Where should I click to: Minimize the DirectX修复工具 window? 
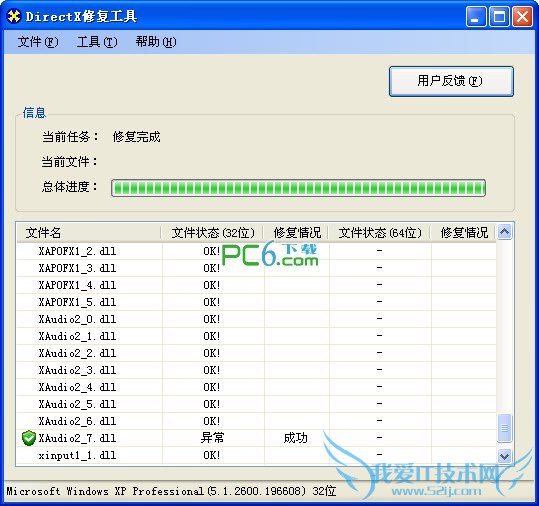click(475, 16)
